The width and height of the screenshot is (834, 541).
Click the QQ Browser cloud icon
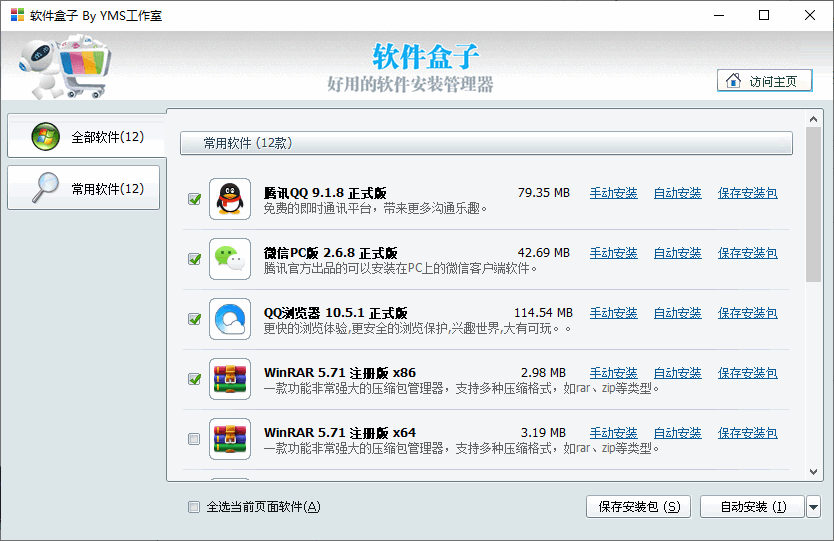(230, 319)
